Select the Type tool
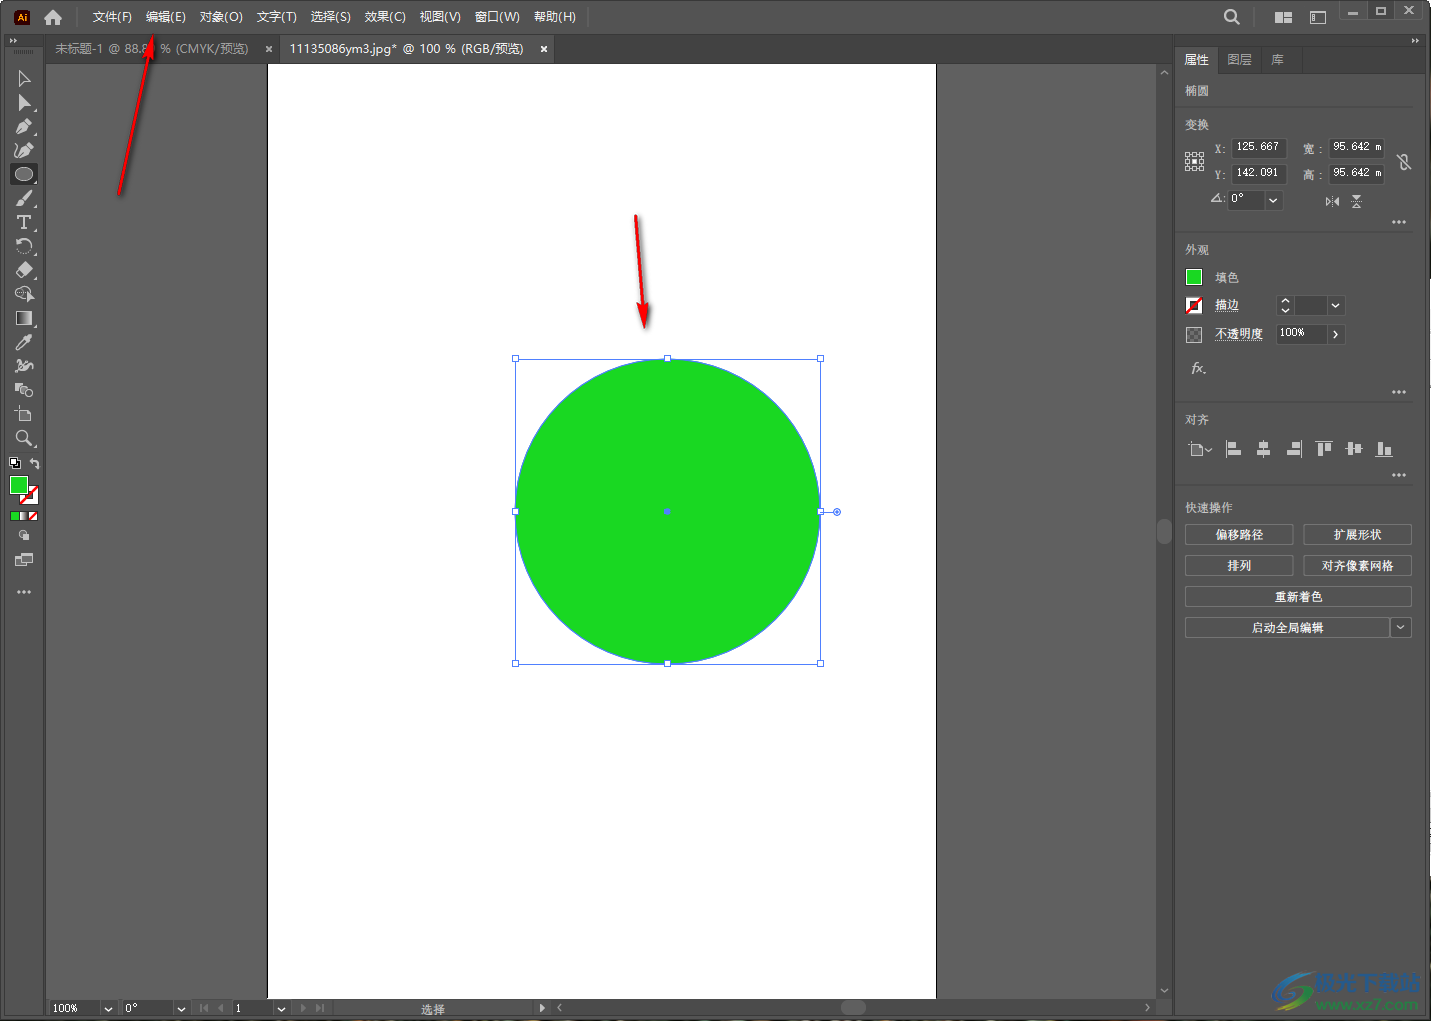The width and height of the screenshot is (1431, 1021). click(24, 222)
